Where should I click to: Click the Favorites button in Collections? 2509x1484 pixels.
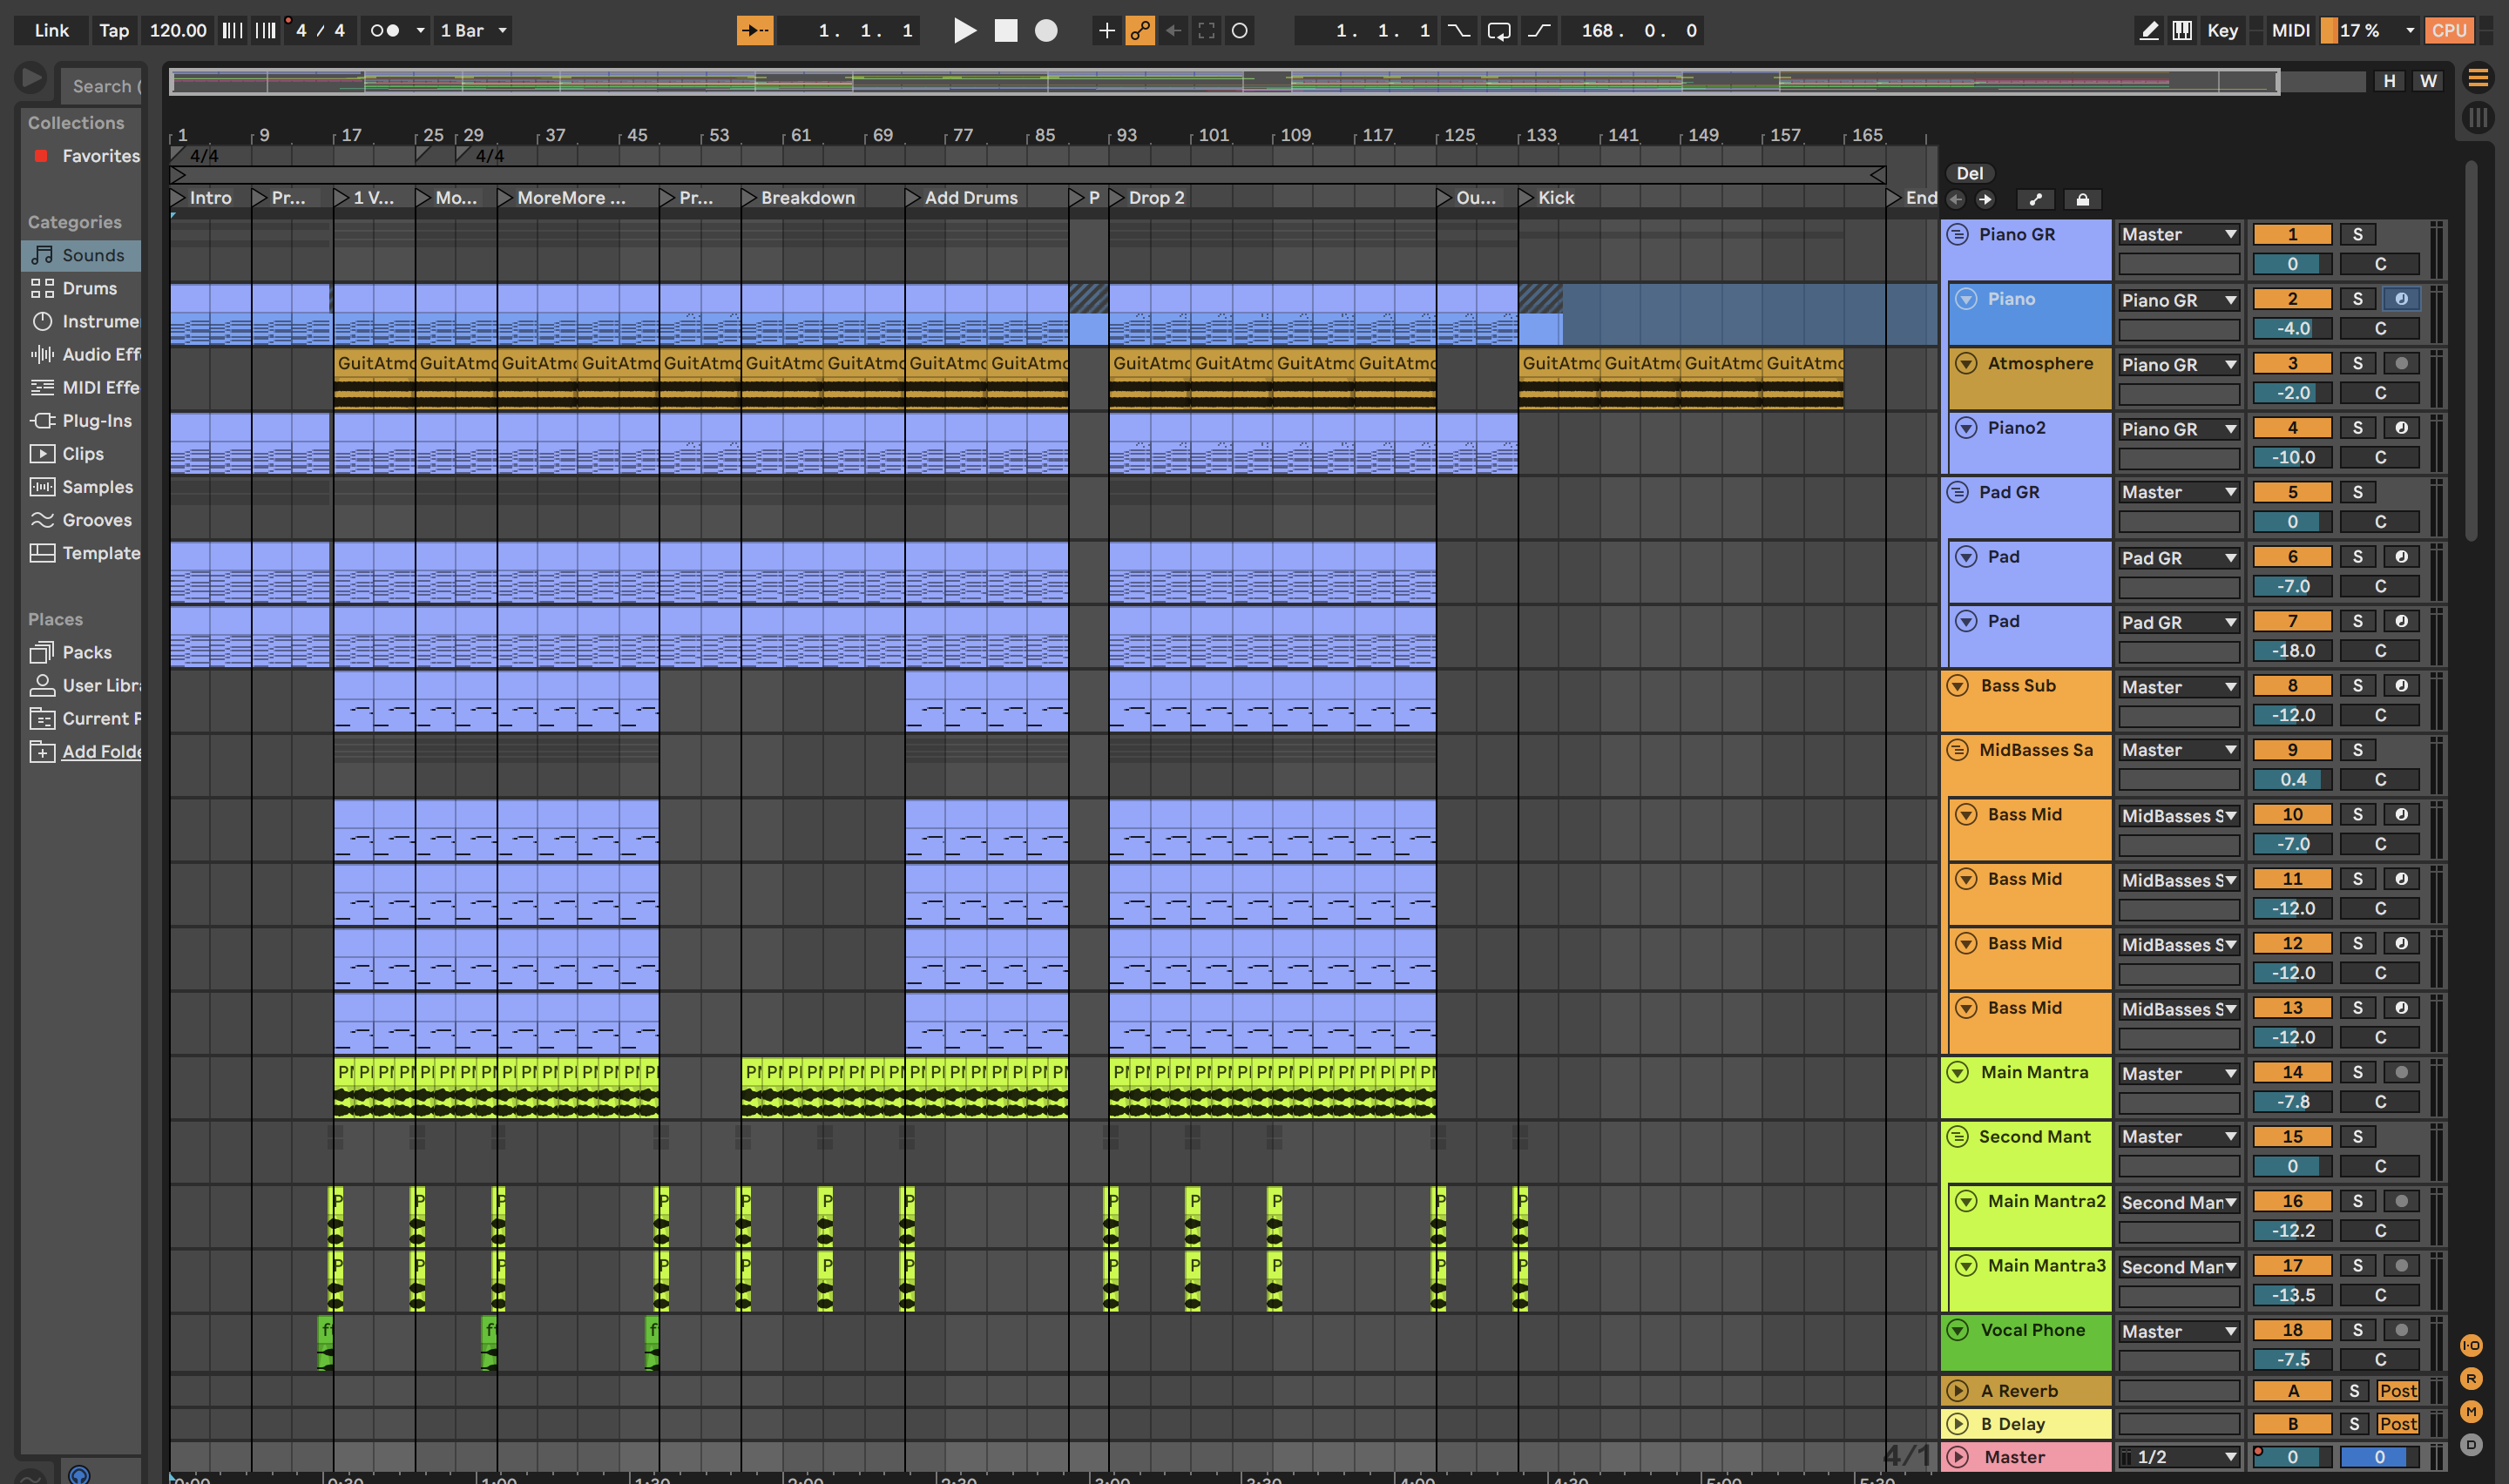99,156
